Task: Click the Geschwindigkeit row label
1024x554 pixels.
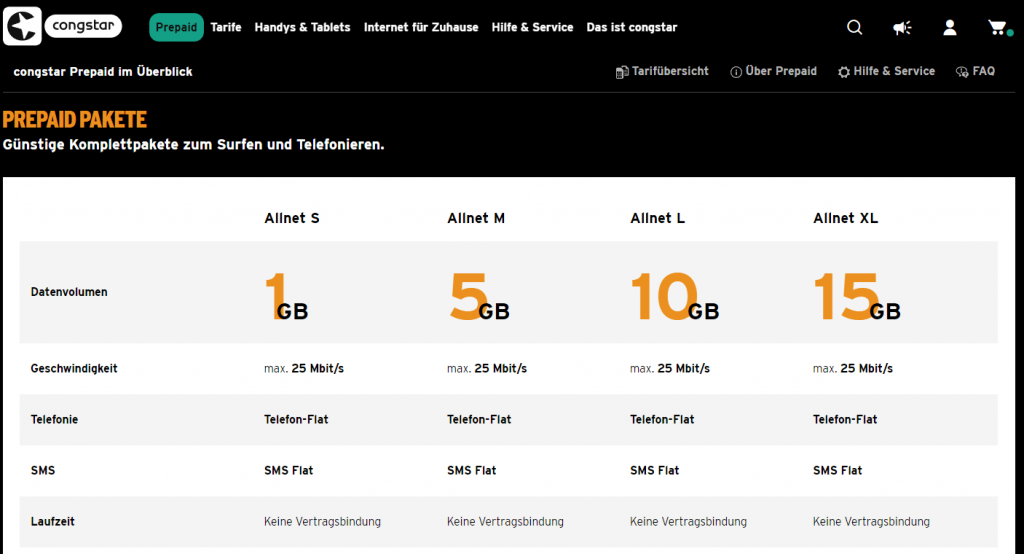Action: click(x=74, y=368)
